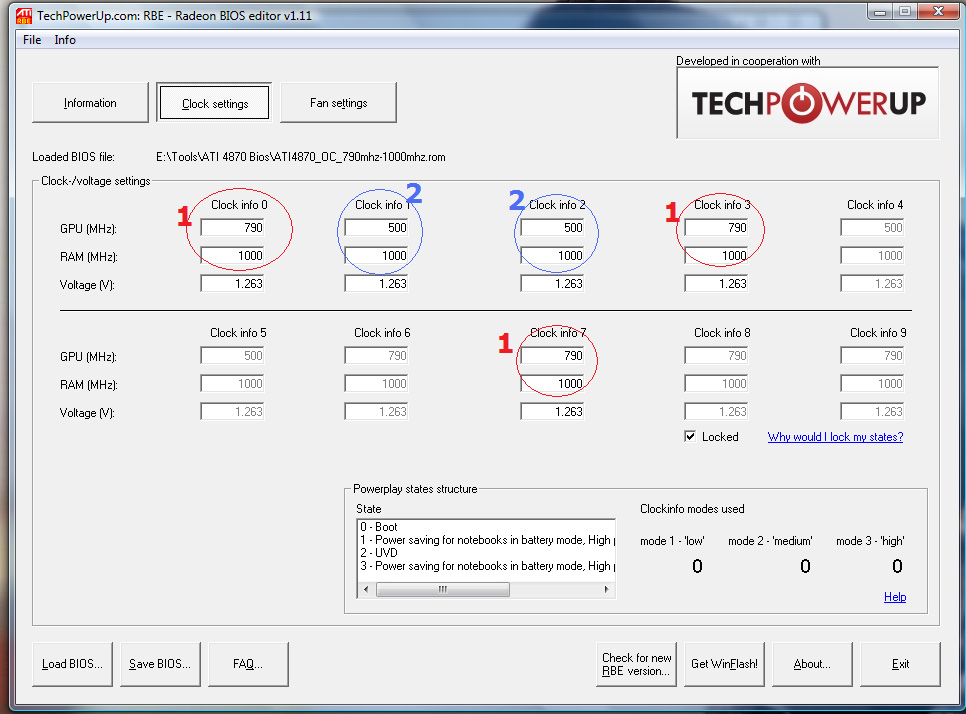
Task: Select state 3 Power saving row
Action: coord(487,566)
